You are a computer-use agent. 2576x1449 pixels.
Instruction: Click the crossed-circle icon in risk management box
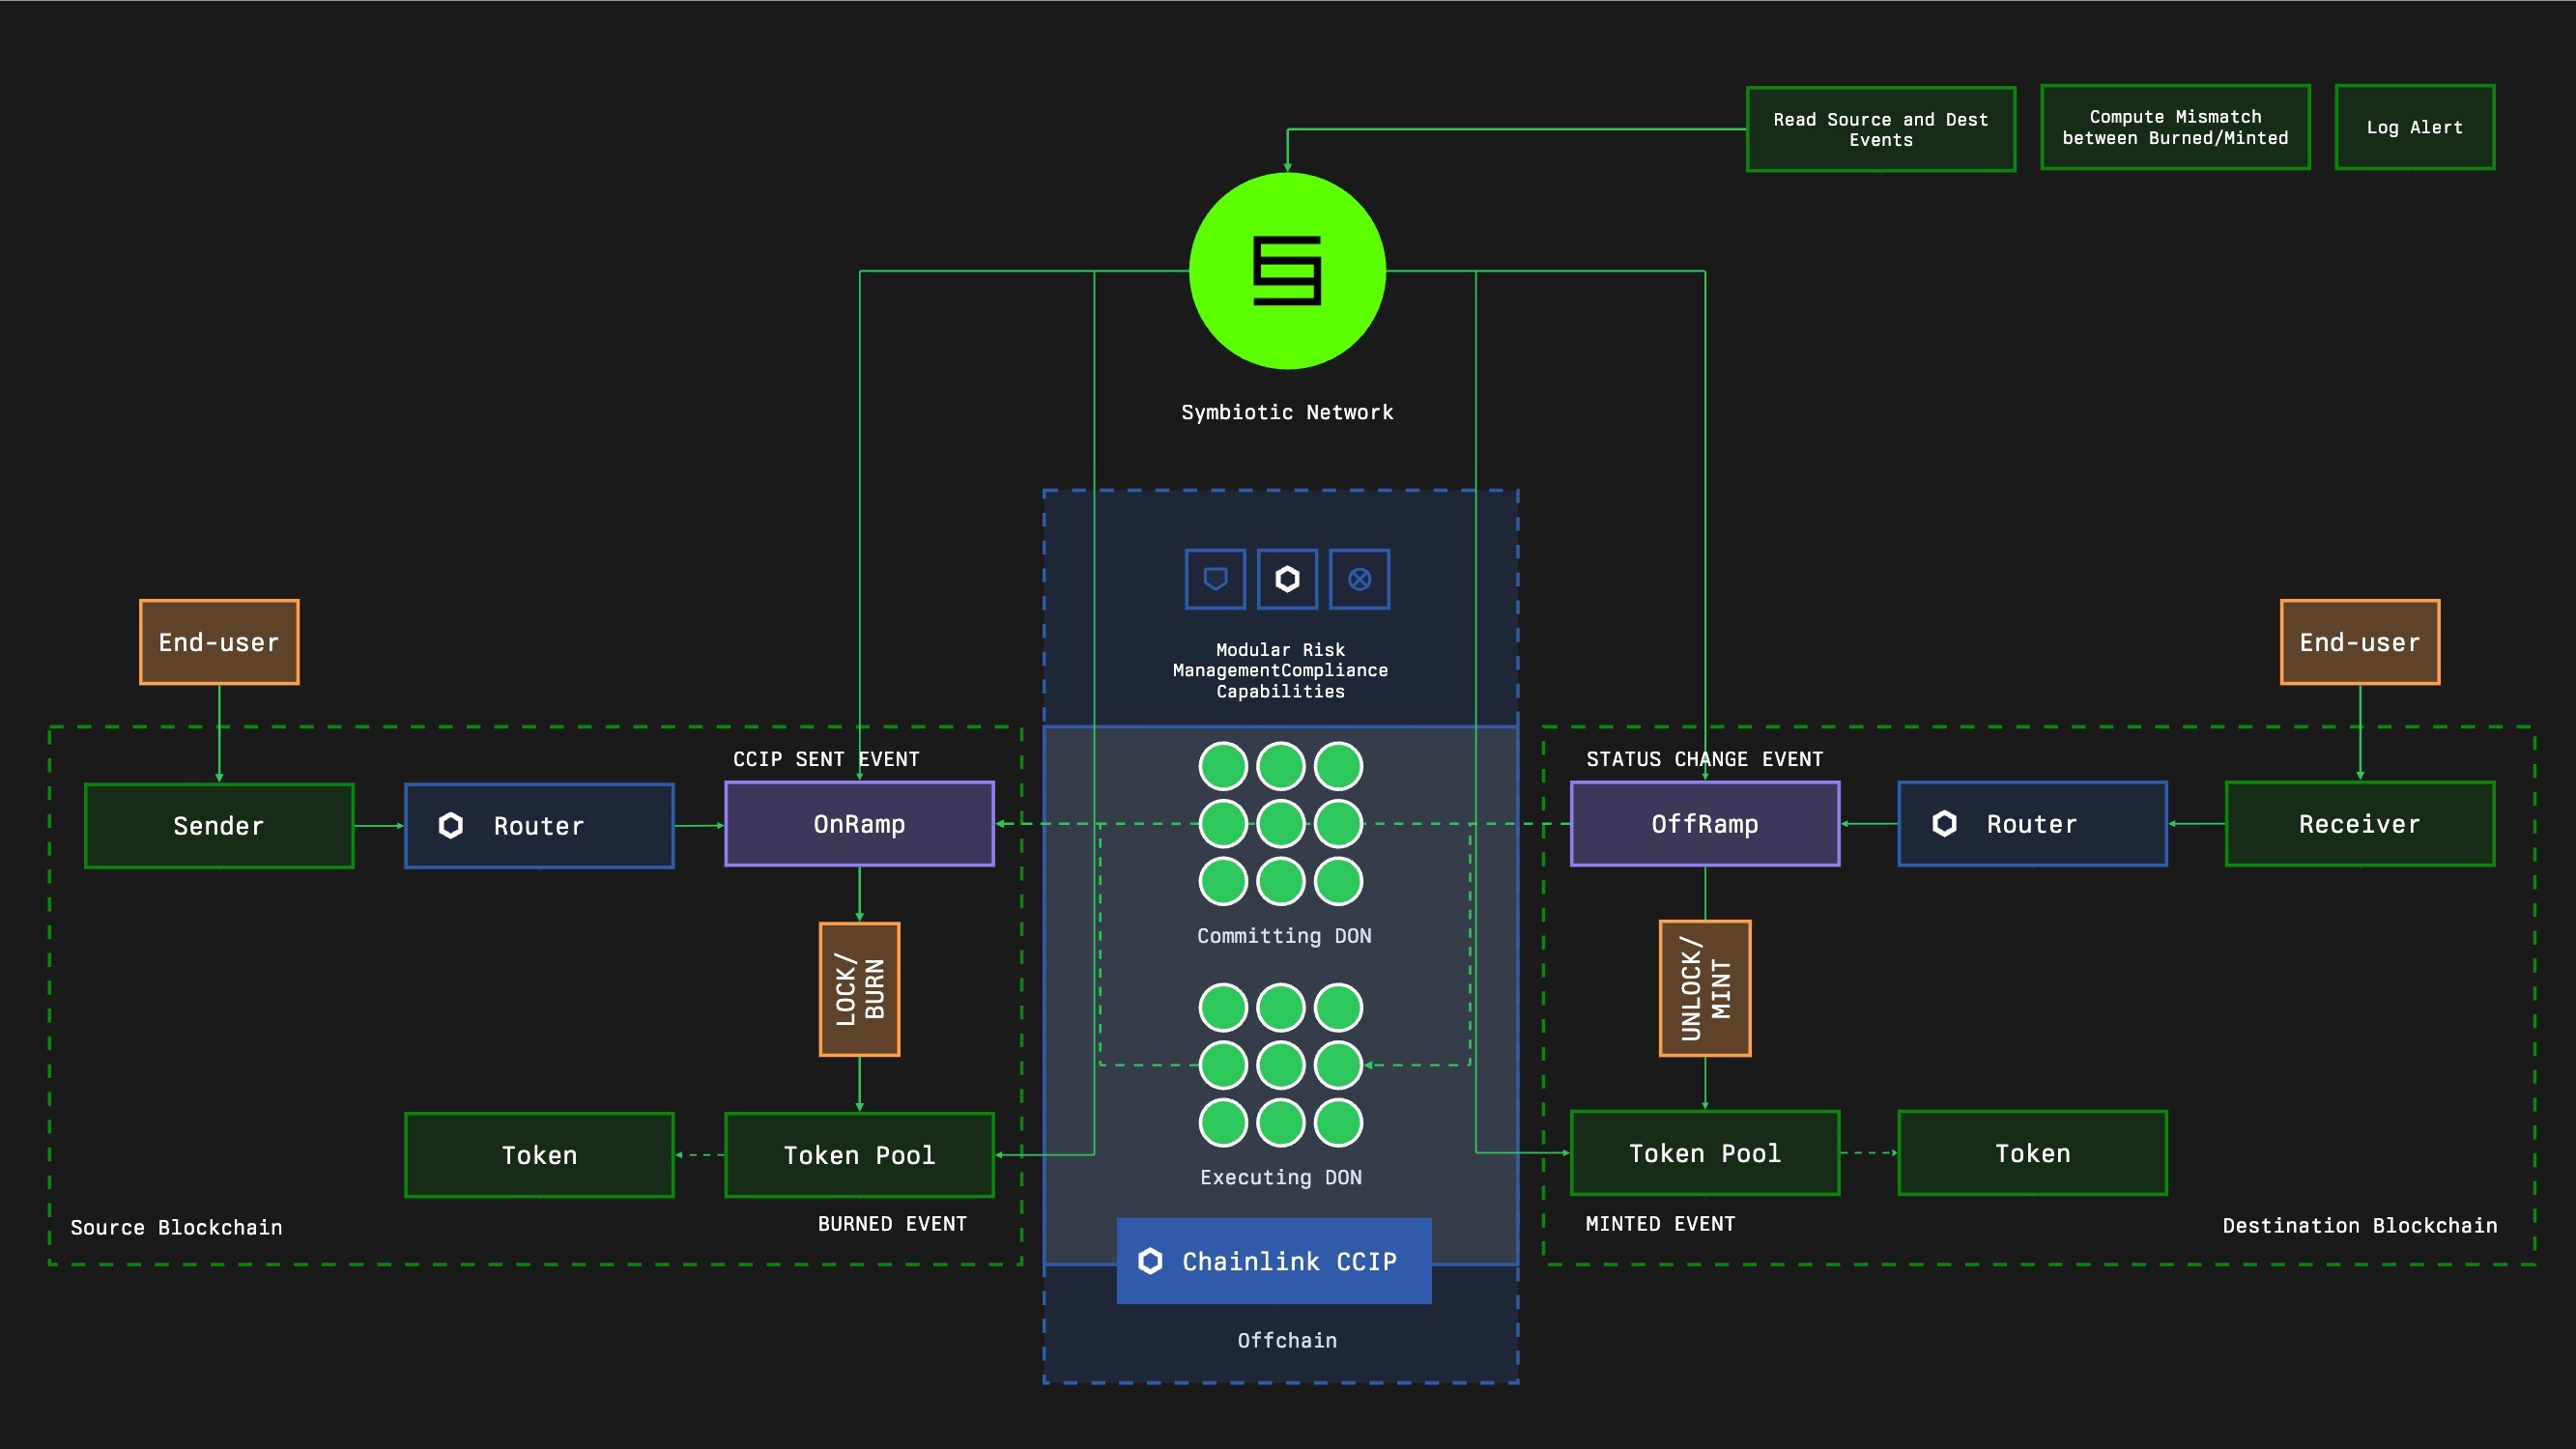(1359, 579)
